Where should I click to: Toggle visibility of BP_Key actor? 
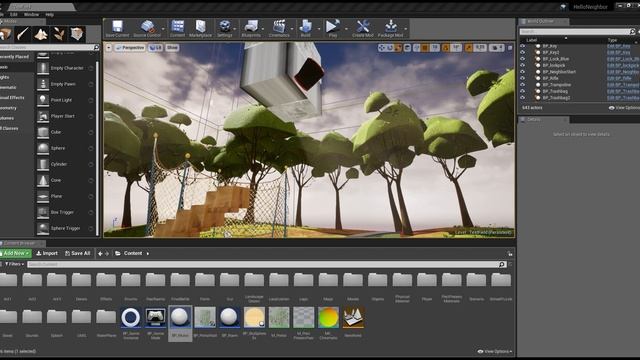click(x=522, y=46)
